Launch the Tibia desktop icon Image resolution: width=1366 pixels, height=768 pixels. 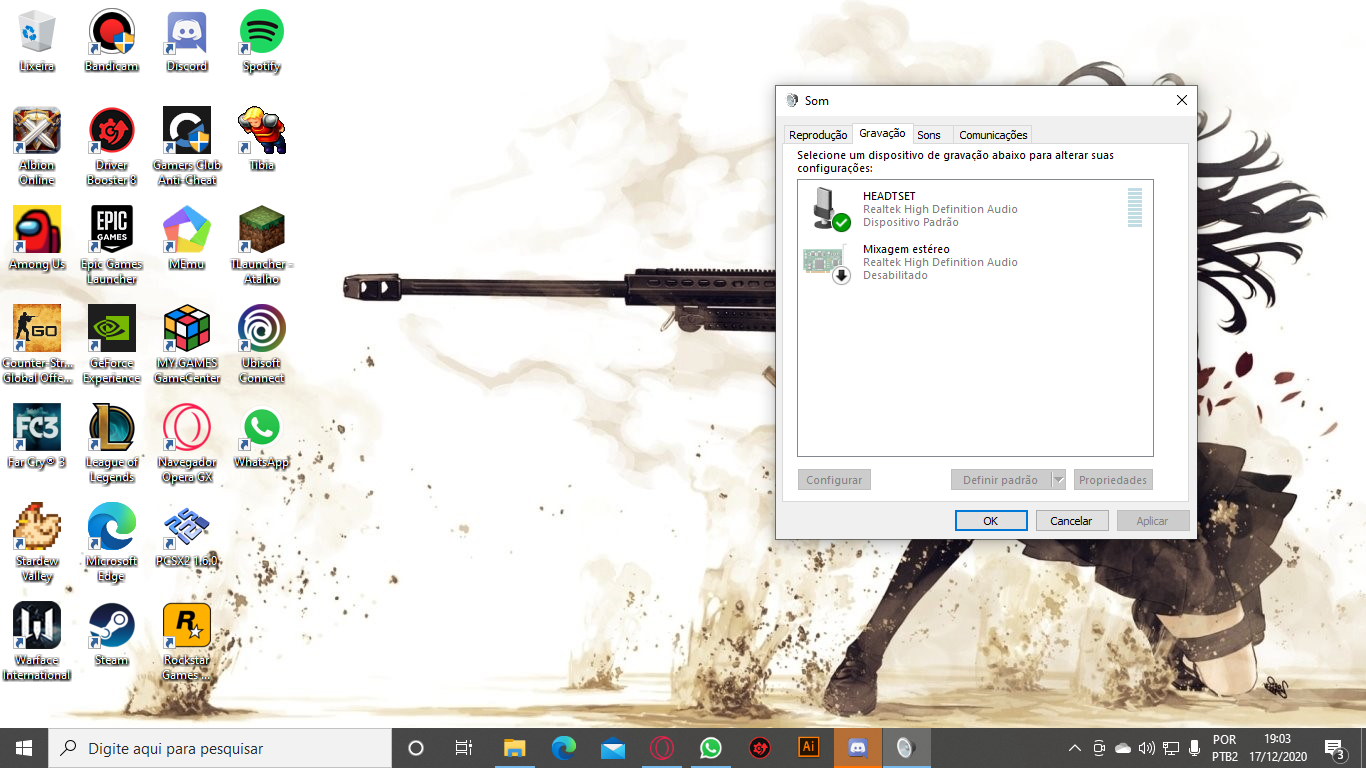click(262, 139)
